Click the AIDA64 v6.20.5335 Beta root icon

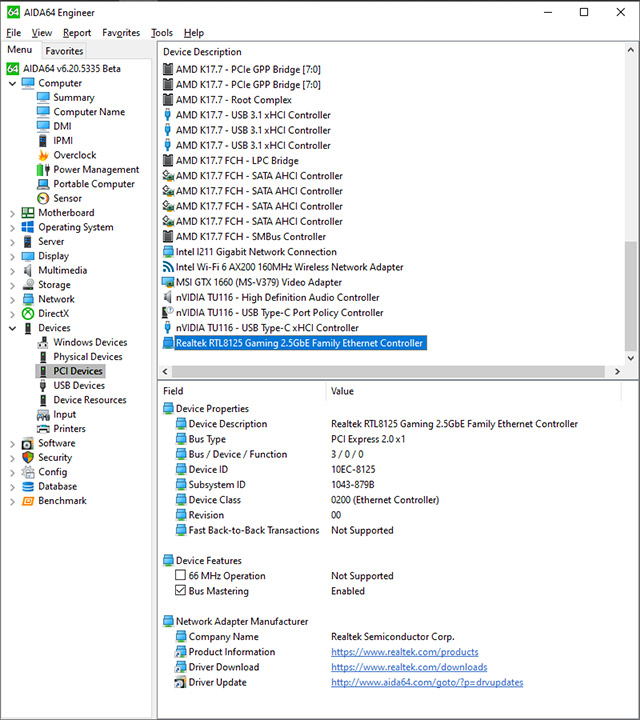(x=13, y=68)
